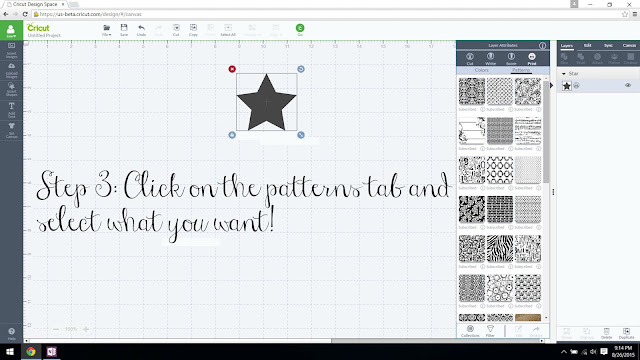
Task: Choose the Cut layer attribute
Action: (x=470, y=58)
